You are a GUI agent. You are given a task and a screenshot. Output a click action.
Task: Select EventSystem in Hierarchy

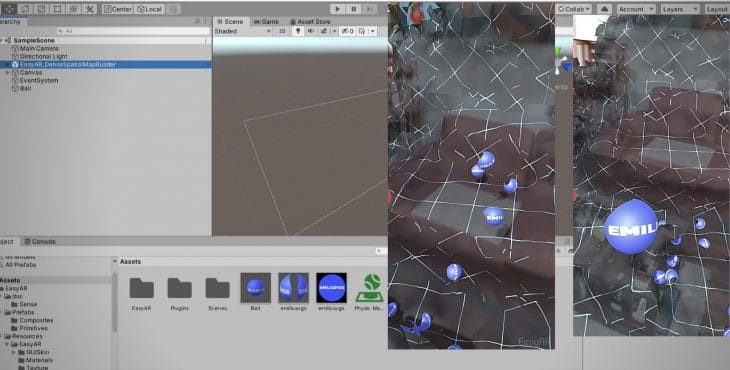point(39,81)
